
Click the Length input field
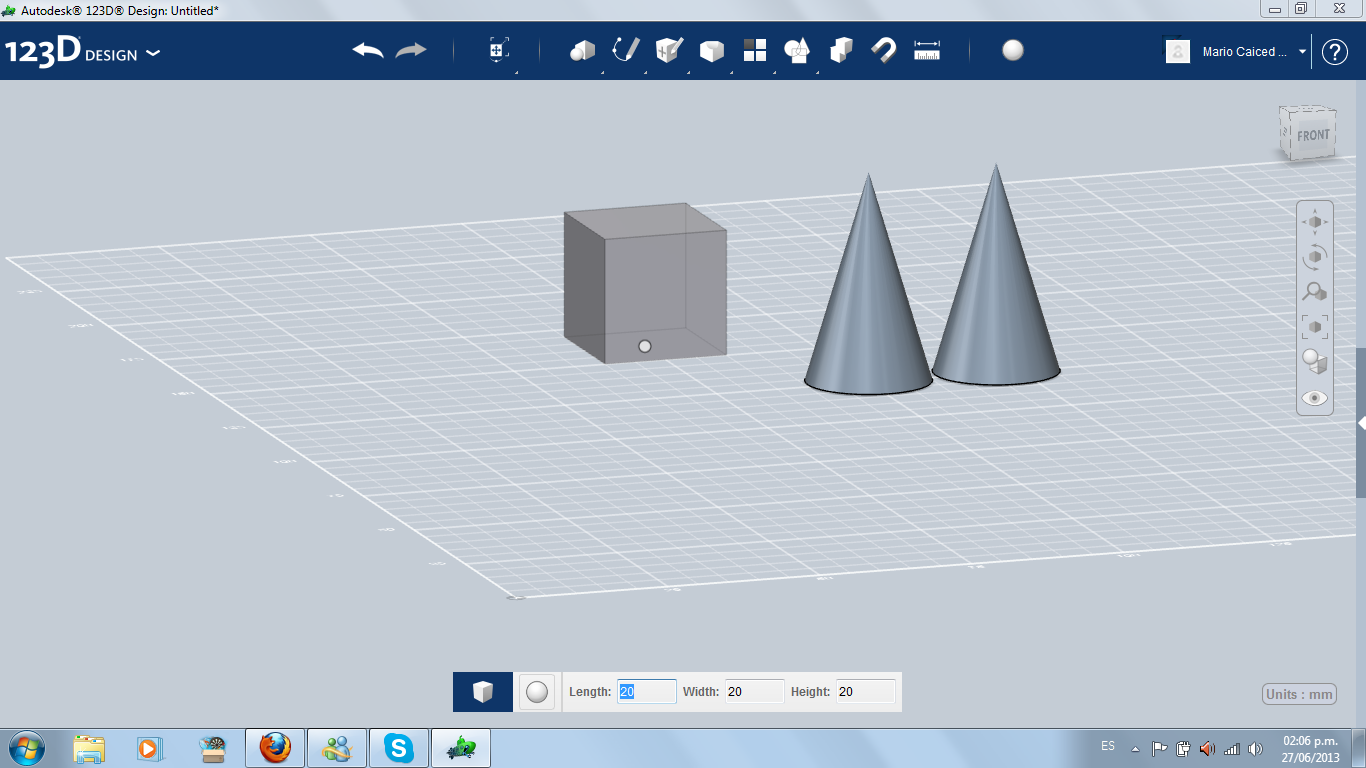pos(647,691)
